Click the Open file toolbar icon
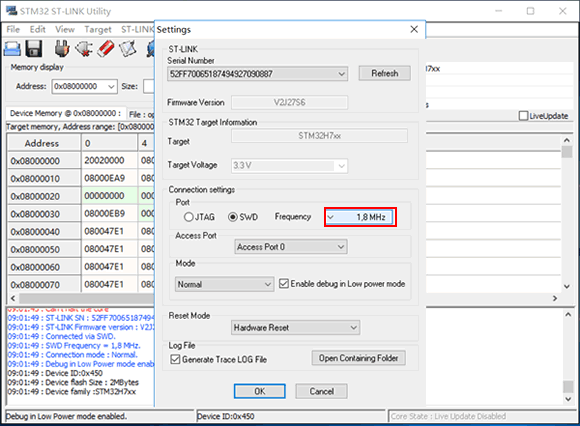The image size is (580, 426). [x=12, y=48]
